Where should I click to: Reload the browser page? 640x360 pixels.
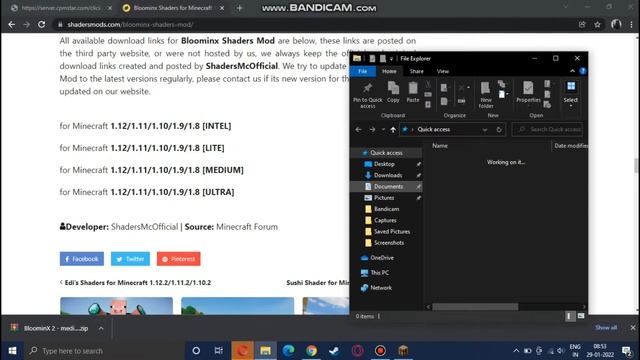(x=42, y=24)
